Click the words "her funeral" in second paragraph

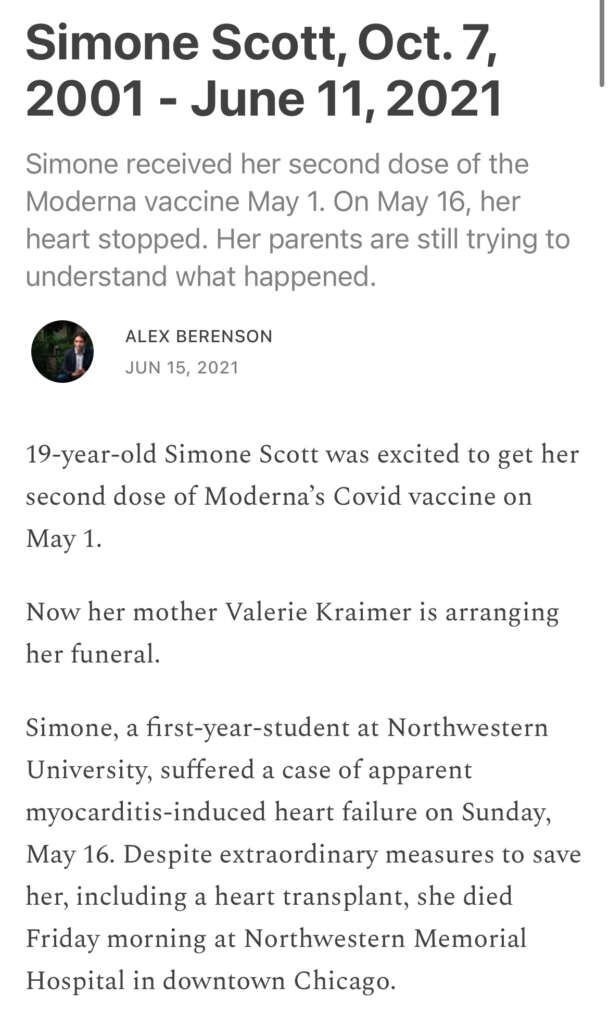(x=92, y=654)
